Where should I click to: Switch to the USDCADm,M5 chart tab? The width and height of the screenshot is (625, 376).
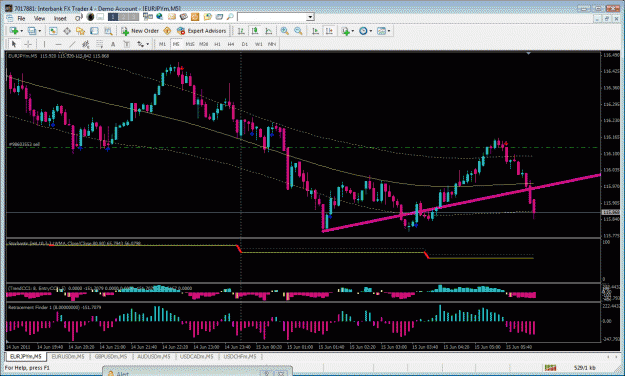point(197,356)
